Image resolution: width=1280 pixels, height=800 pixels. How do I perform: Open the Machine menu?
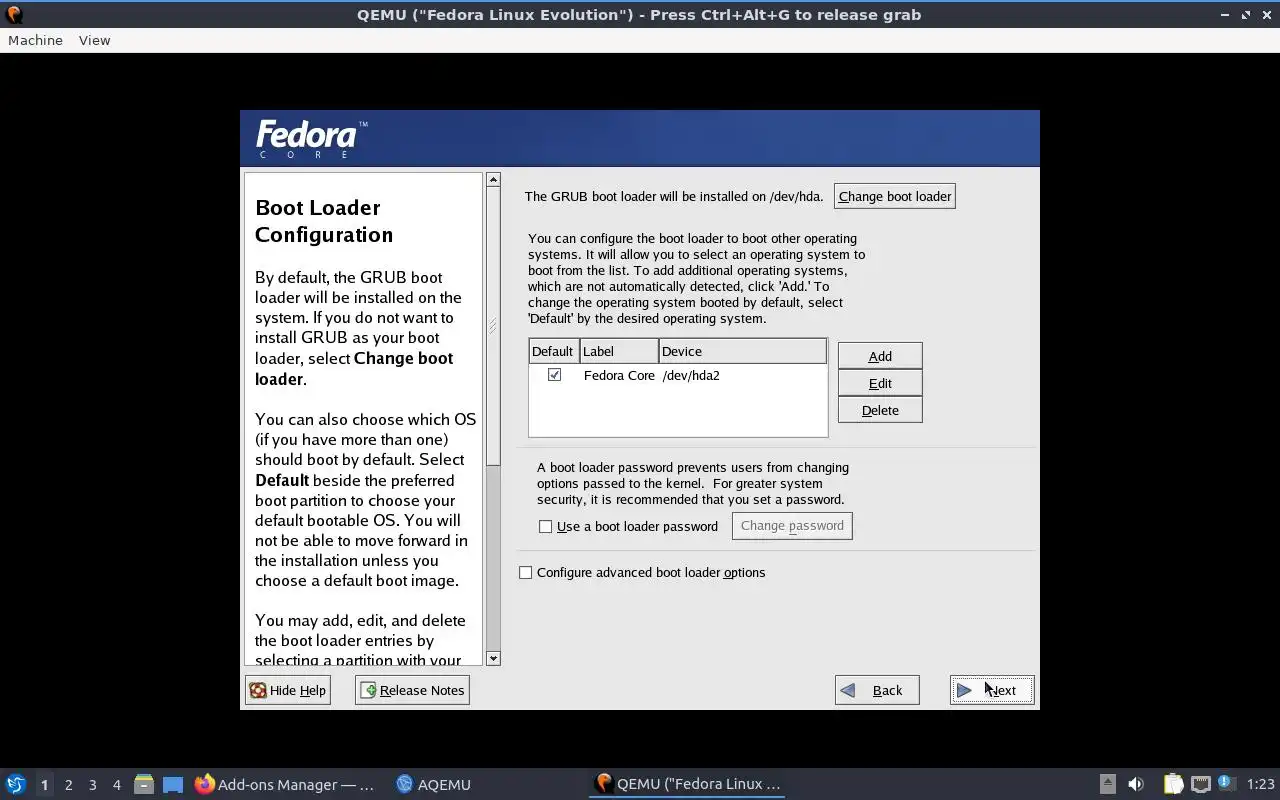click(x=35, y=40)
